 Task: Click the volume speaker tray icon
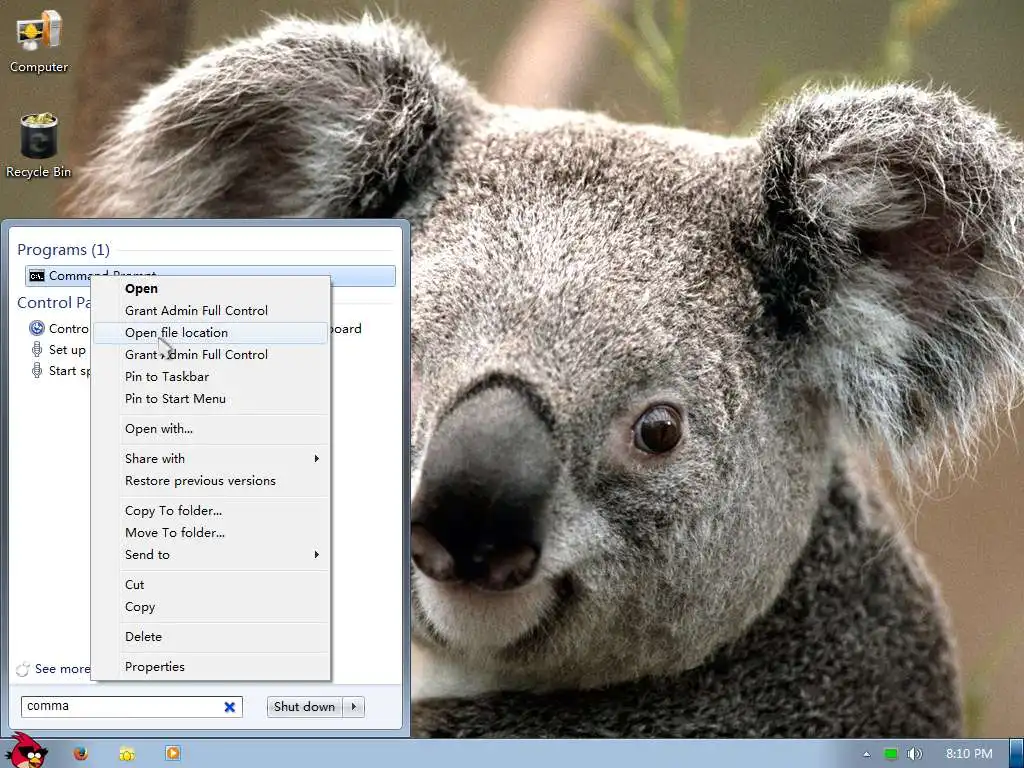click(914, 754)
